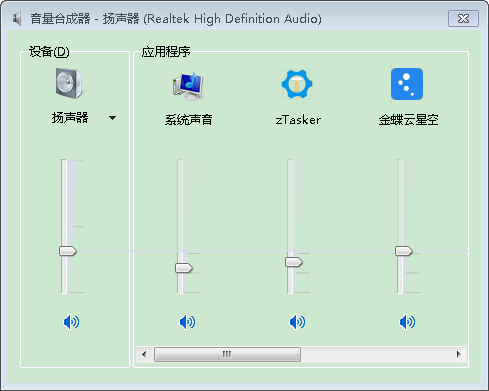Screen dimensions: 489x391
Task: Mute the zTasker application
Action: tap(297, 322)
